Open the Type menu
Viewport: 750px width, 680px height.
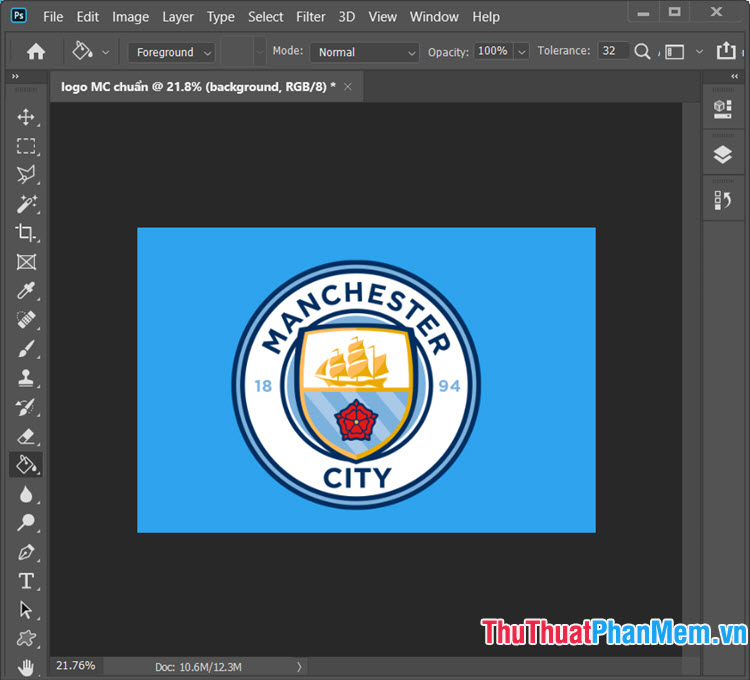(221, 17)
